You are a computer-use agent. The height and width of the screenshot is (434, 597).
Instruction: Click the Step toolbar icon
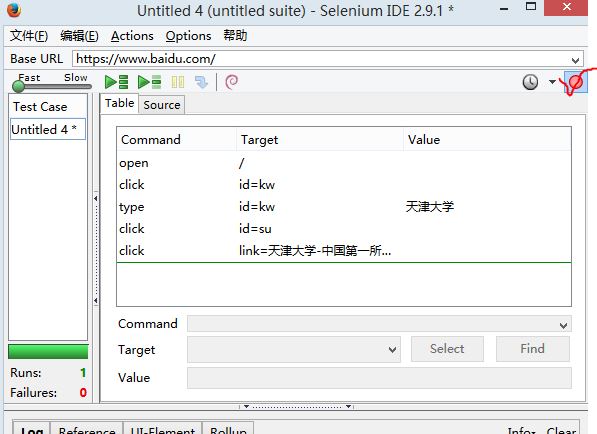click(x=201, y=82)
